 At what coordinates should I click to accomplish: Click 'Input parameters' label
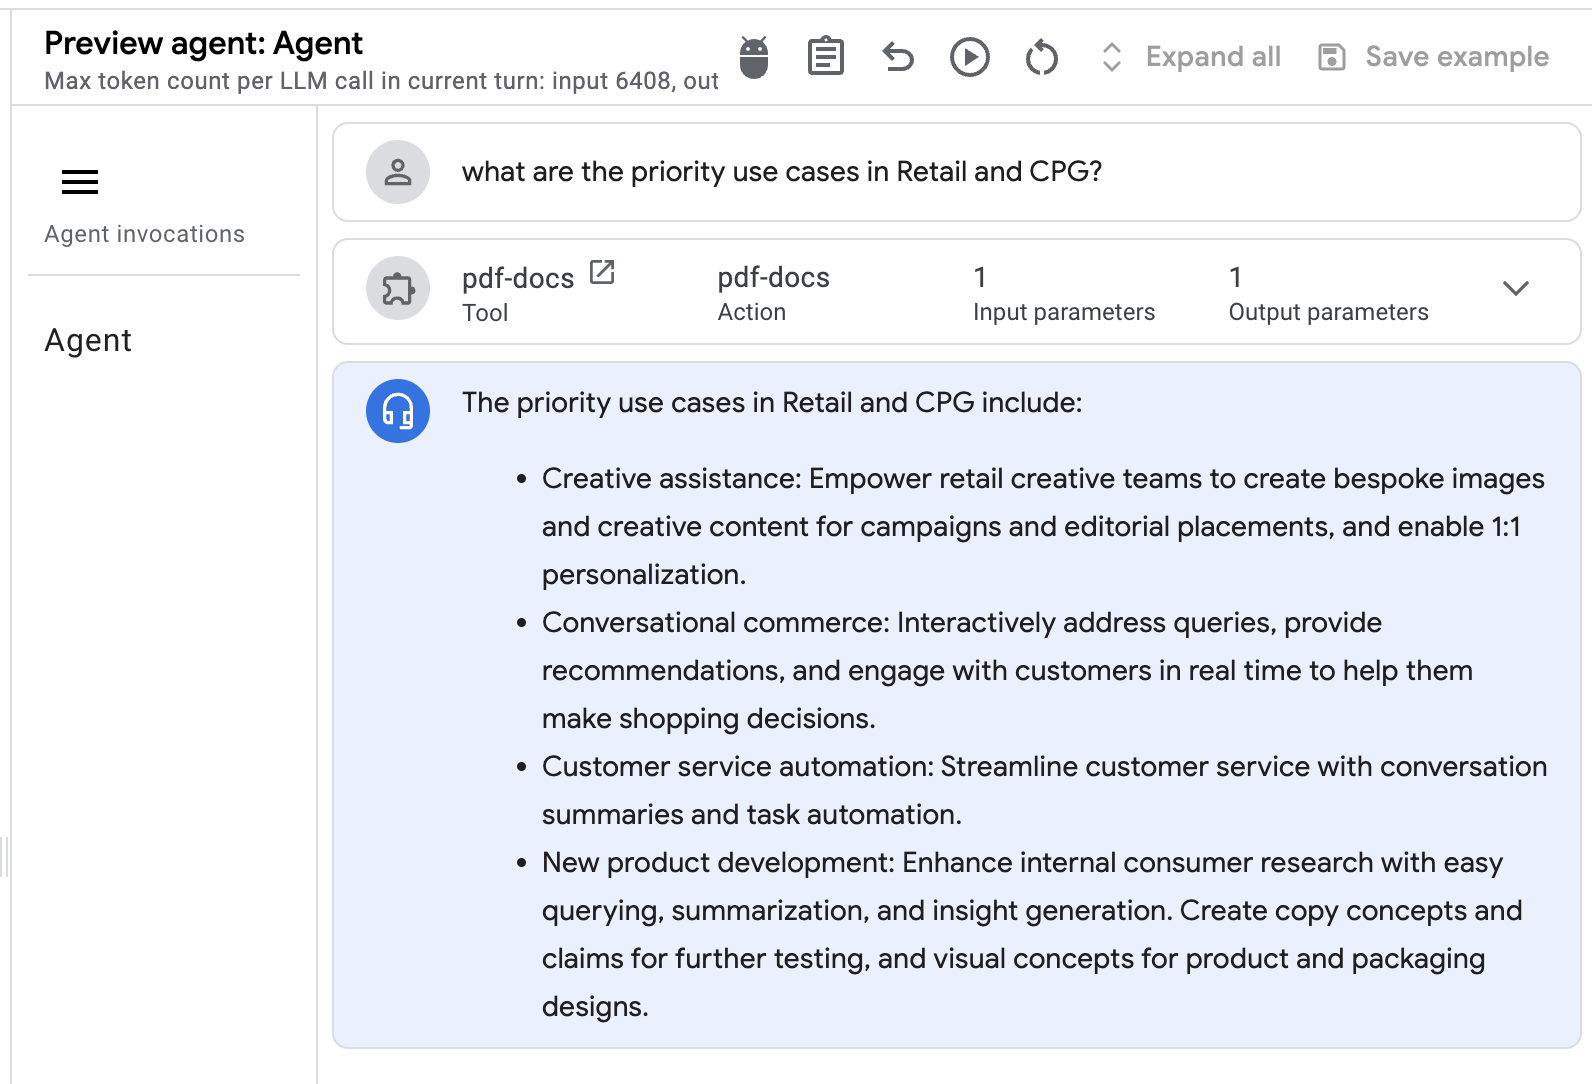tap(1064, 312)
